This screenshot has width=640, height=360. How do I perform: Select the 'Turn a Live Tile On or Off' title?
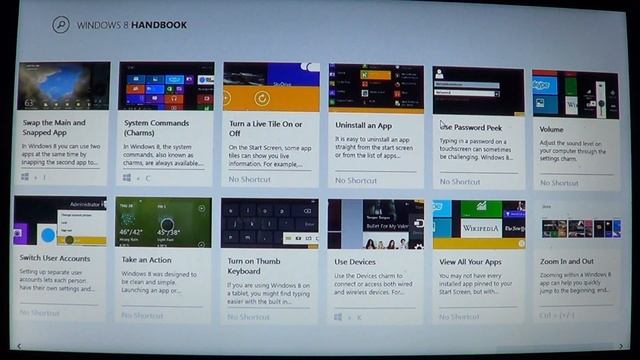pyautogui.click(x=265, y=129)
